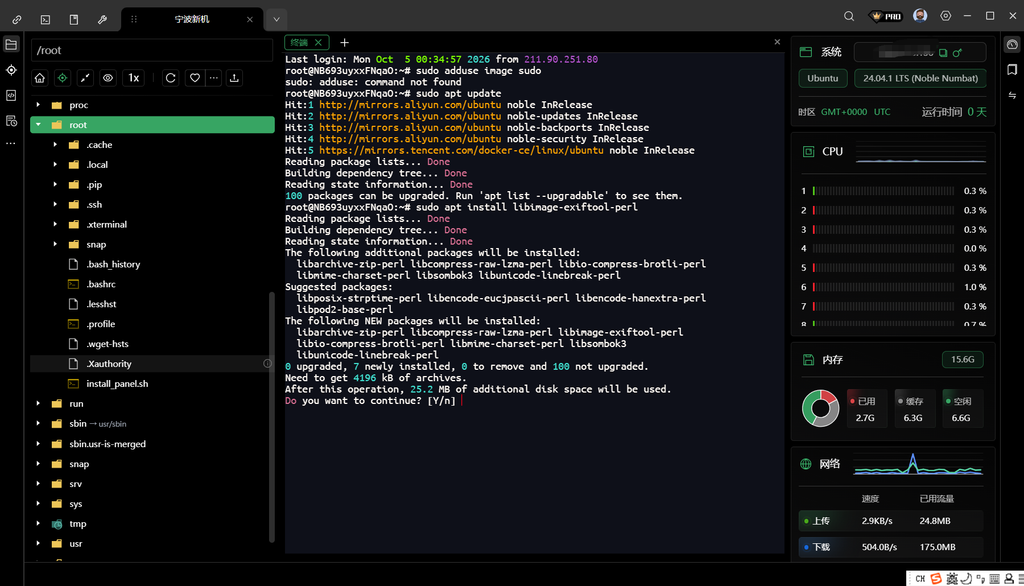Open the user avatar profile
The height and width of the screenshot is (586, 1024).
click(920, 16)
